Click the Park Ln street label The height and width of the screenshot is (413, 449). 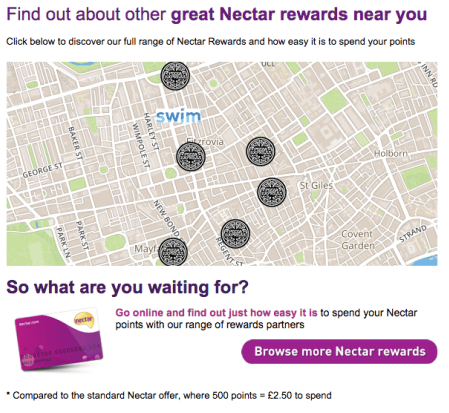coord(63,242)
